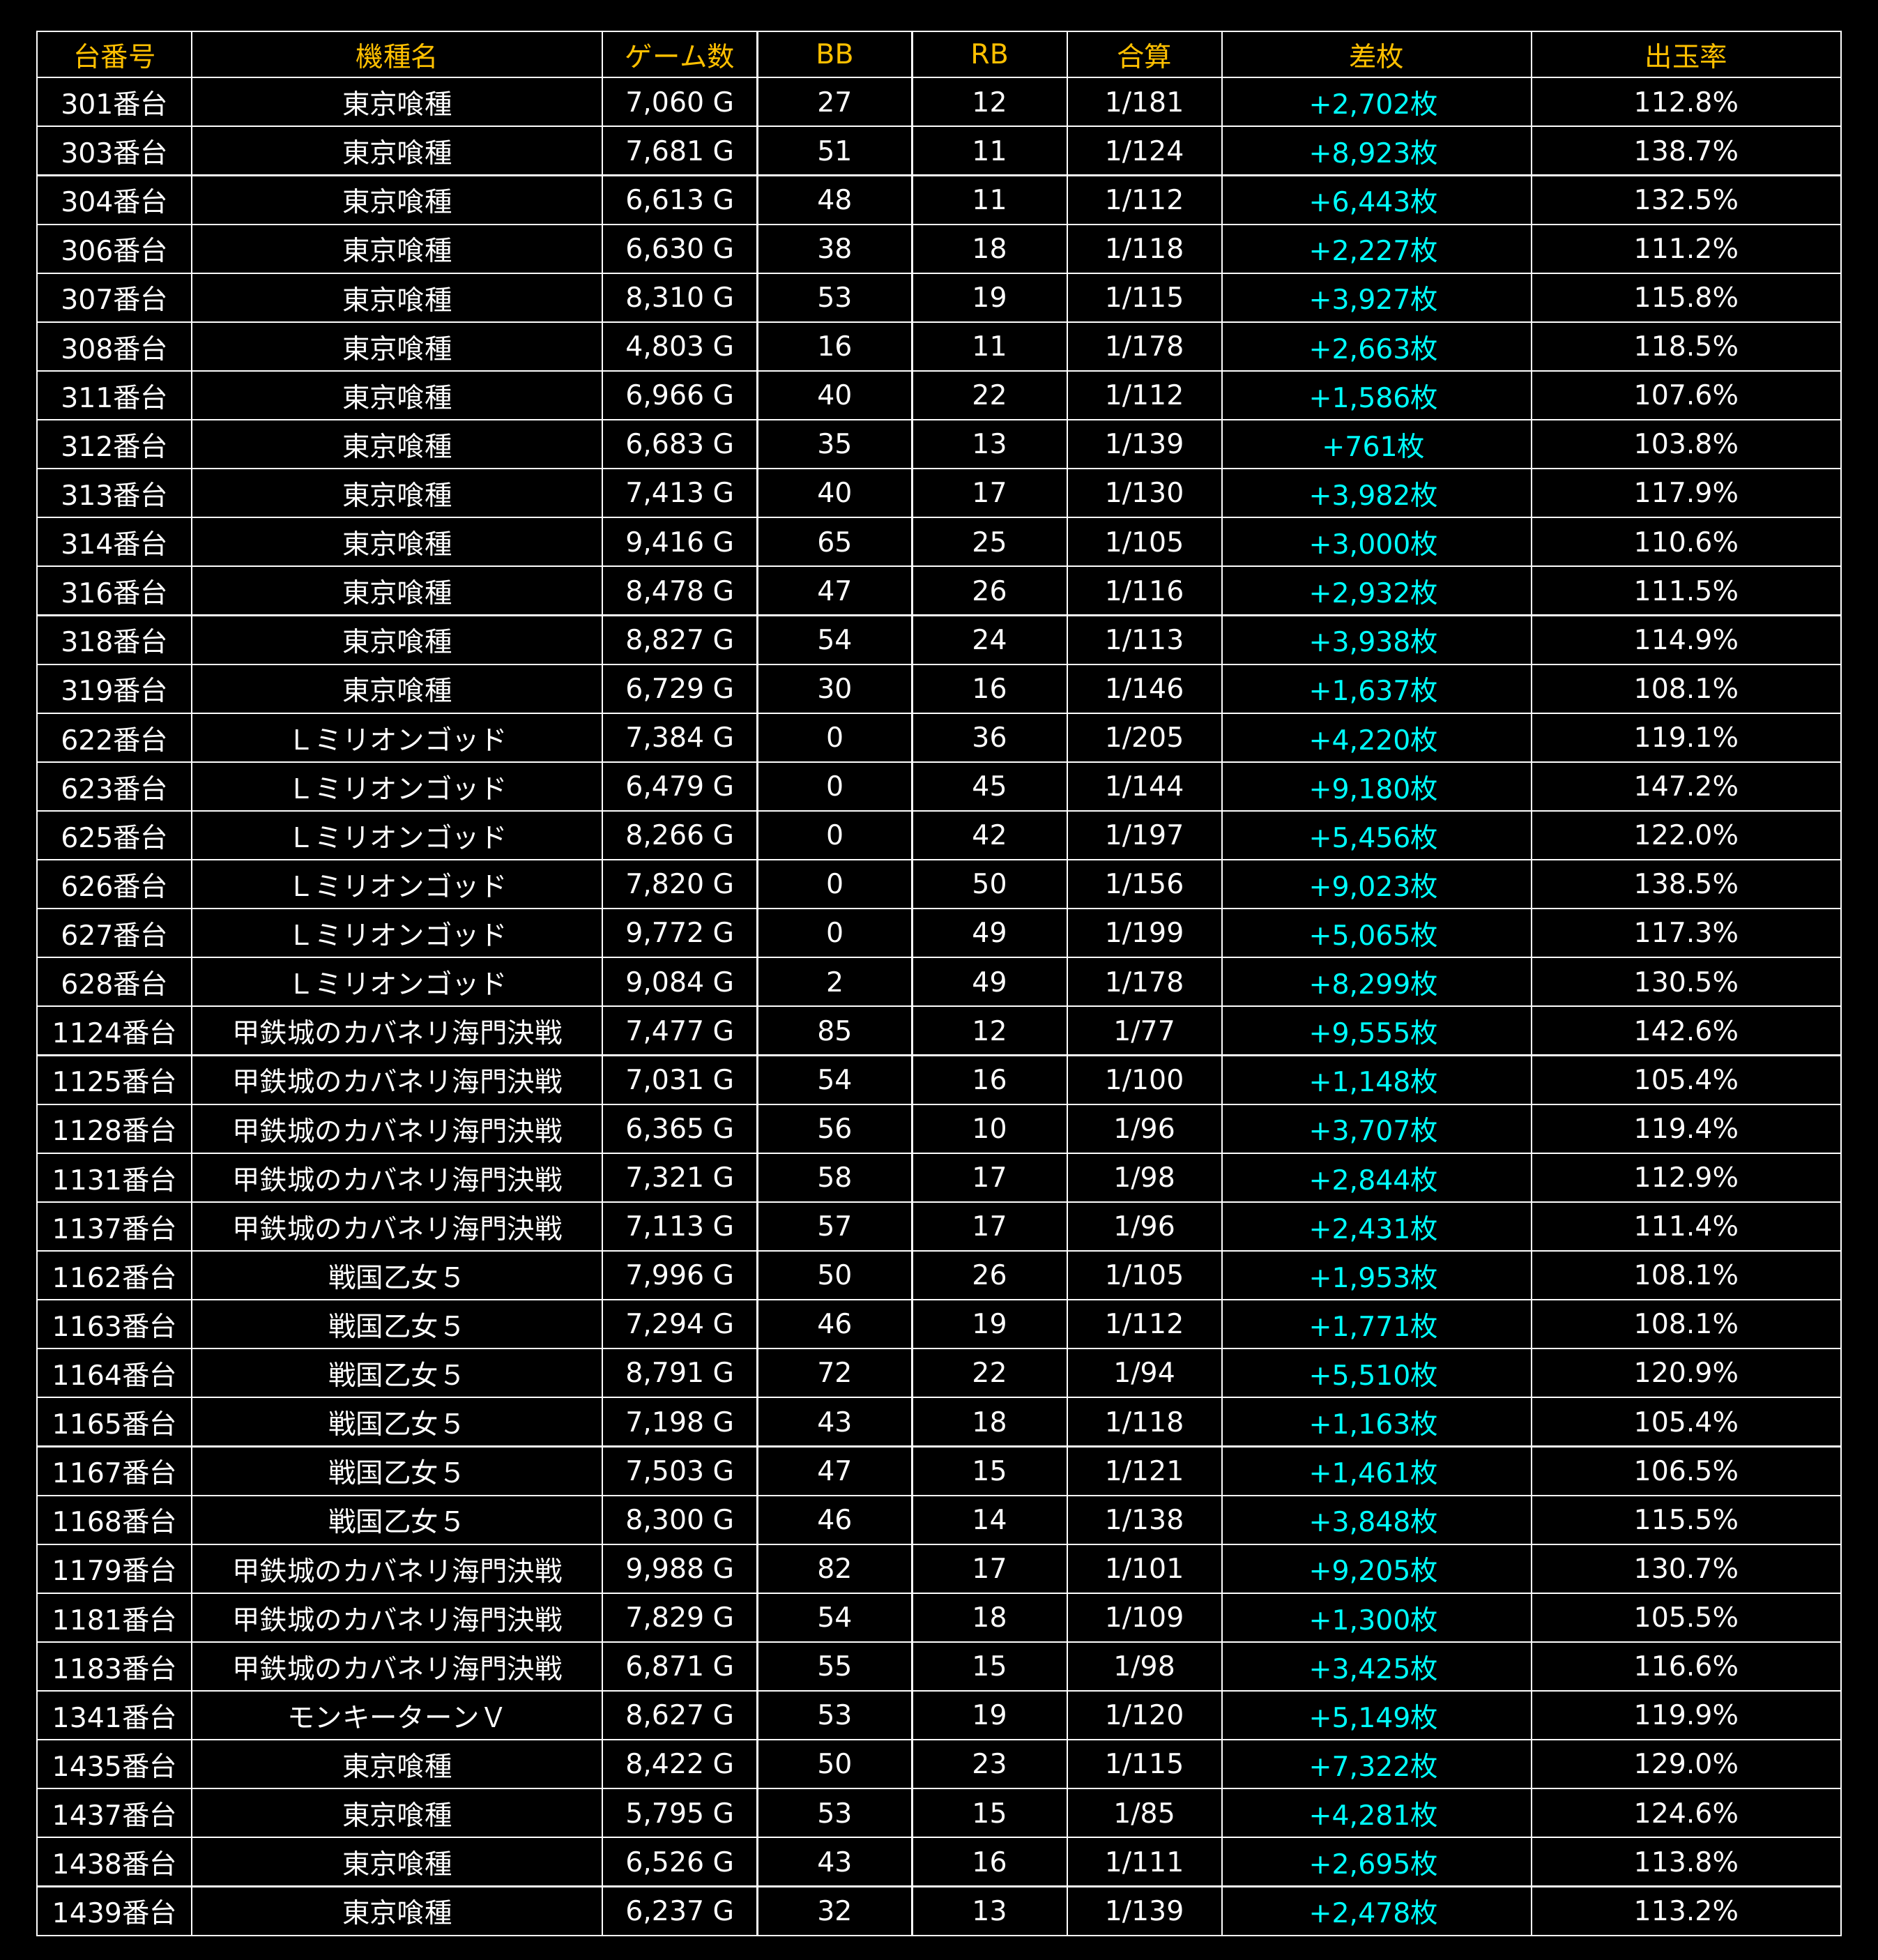The width and height of the screenshot is (1878, 1960).
Task: Select machine number 1341番台
Action: [114, 1716]
